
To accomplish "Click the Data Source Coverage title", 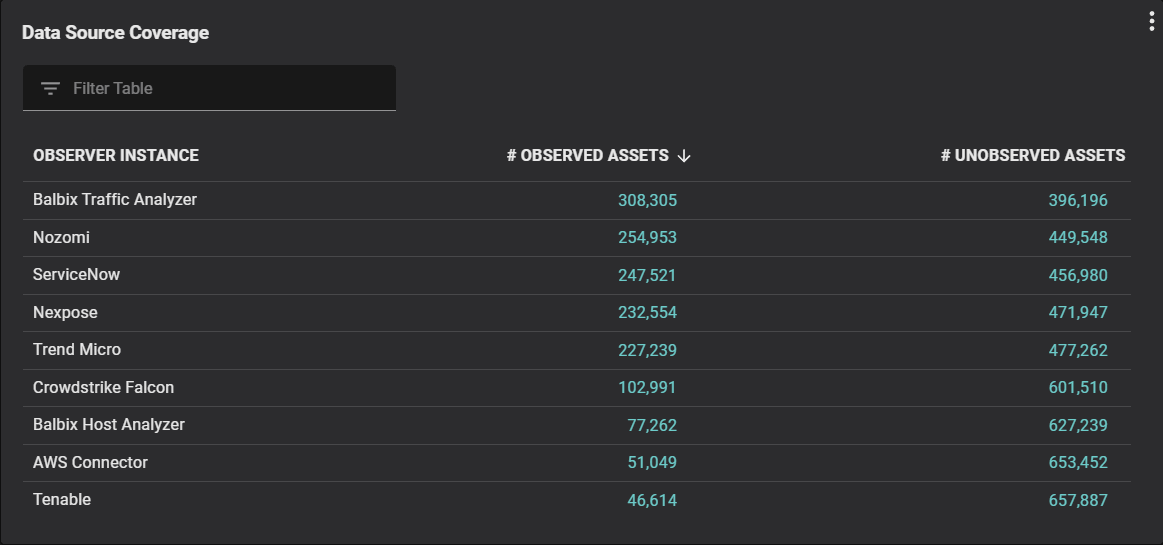I will [x=115, y=33].
